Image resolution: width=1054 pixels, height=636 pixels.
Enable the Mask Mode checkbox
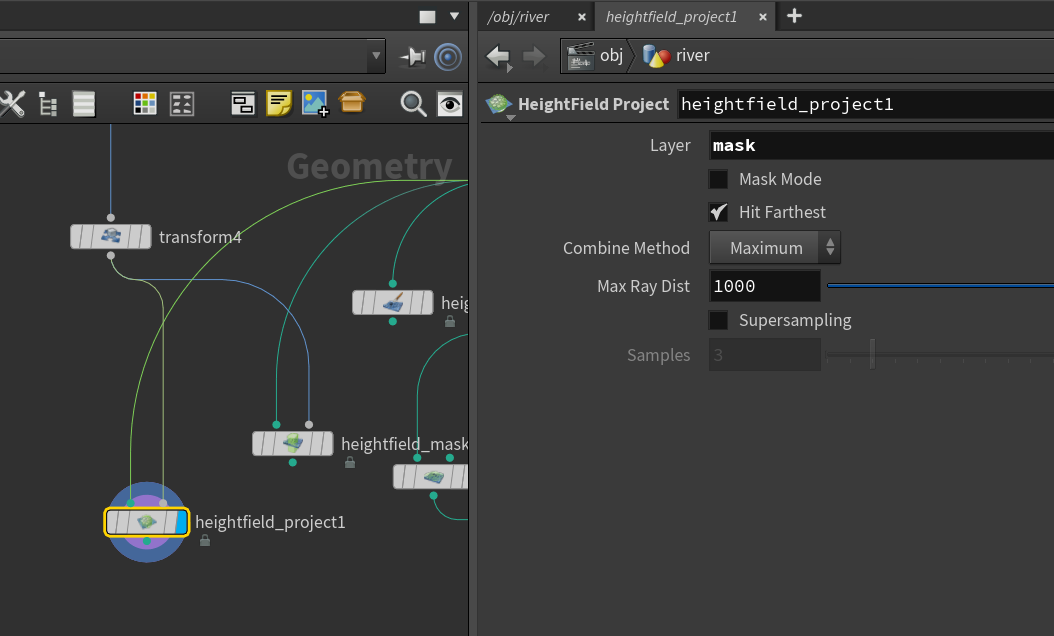pyautogui.click(x=719, y=180)
